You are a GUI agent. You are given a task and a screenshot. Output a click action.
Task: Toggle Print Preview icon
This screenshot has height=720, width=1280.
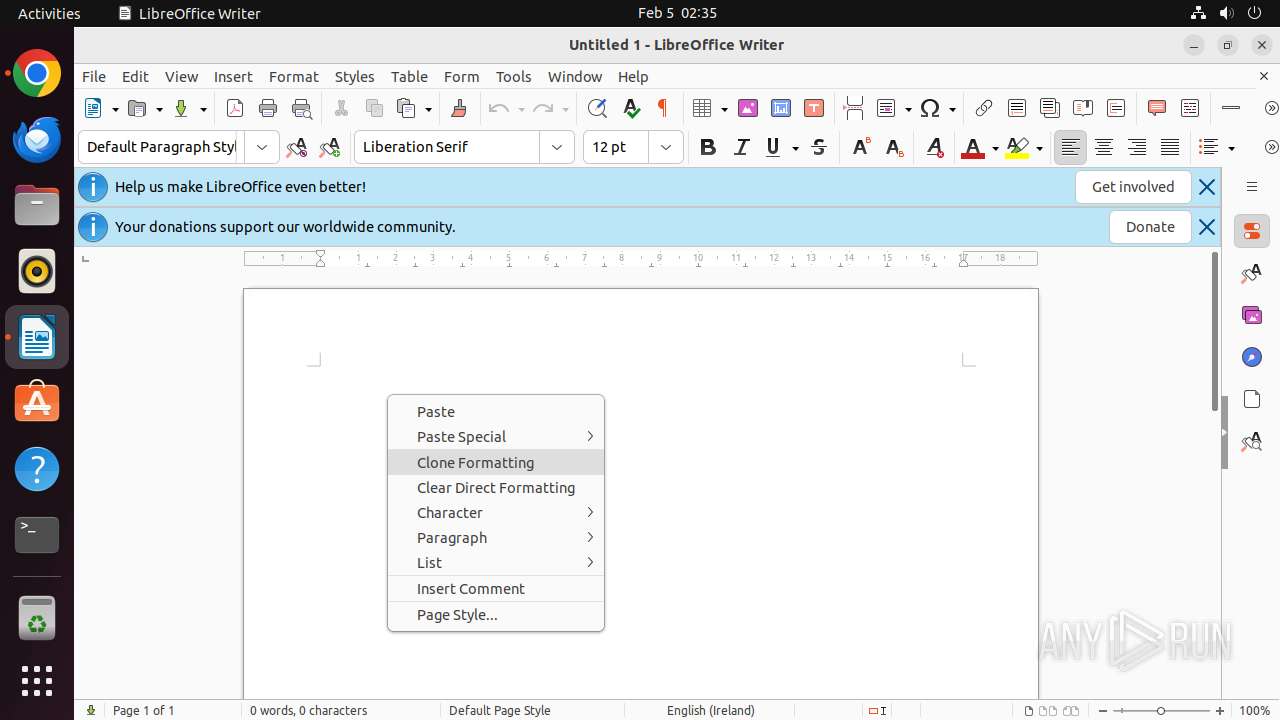click(301, 108)
